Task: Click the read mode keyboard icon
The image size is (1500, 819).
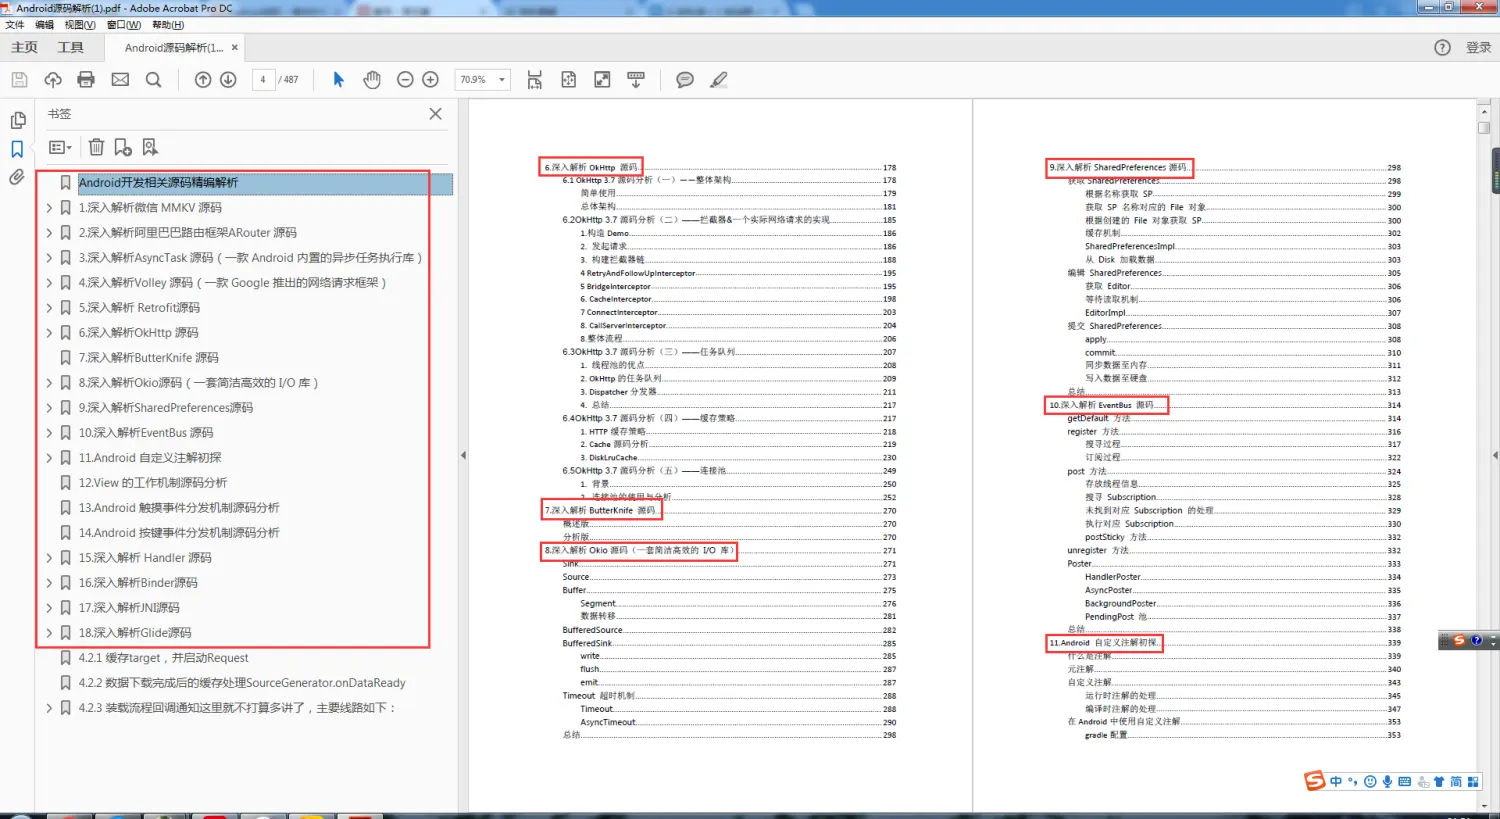Action: click(x=636, y=80)
